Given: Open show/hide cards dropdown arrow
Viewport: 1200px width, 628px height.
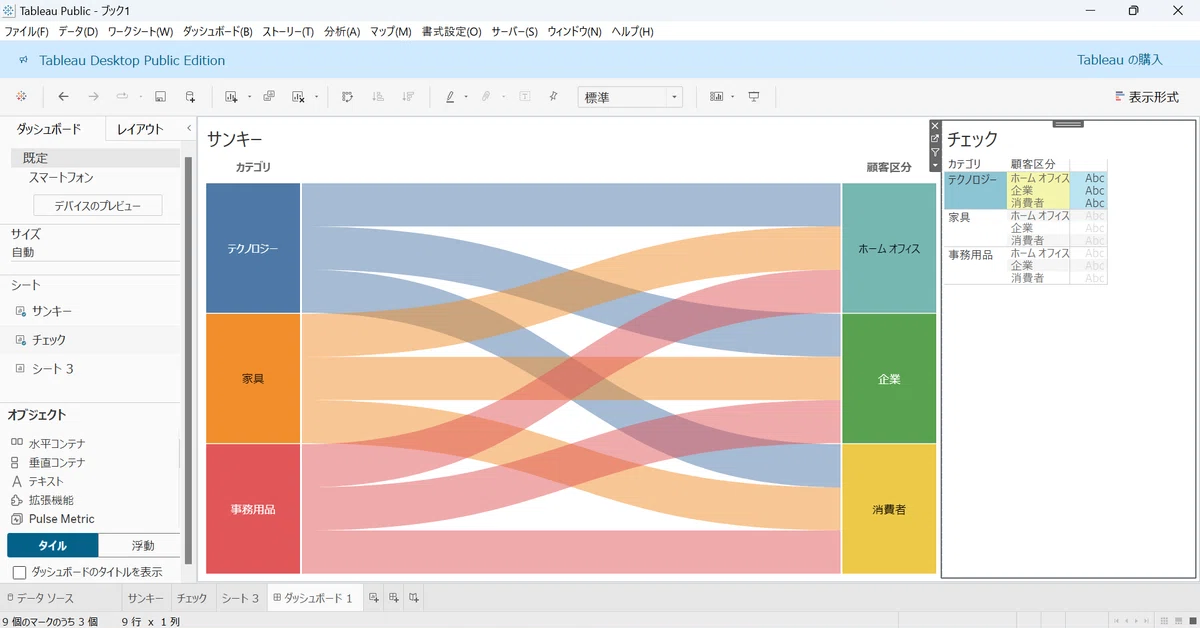Looking at the screenshot, I should 733,97.
